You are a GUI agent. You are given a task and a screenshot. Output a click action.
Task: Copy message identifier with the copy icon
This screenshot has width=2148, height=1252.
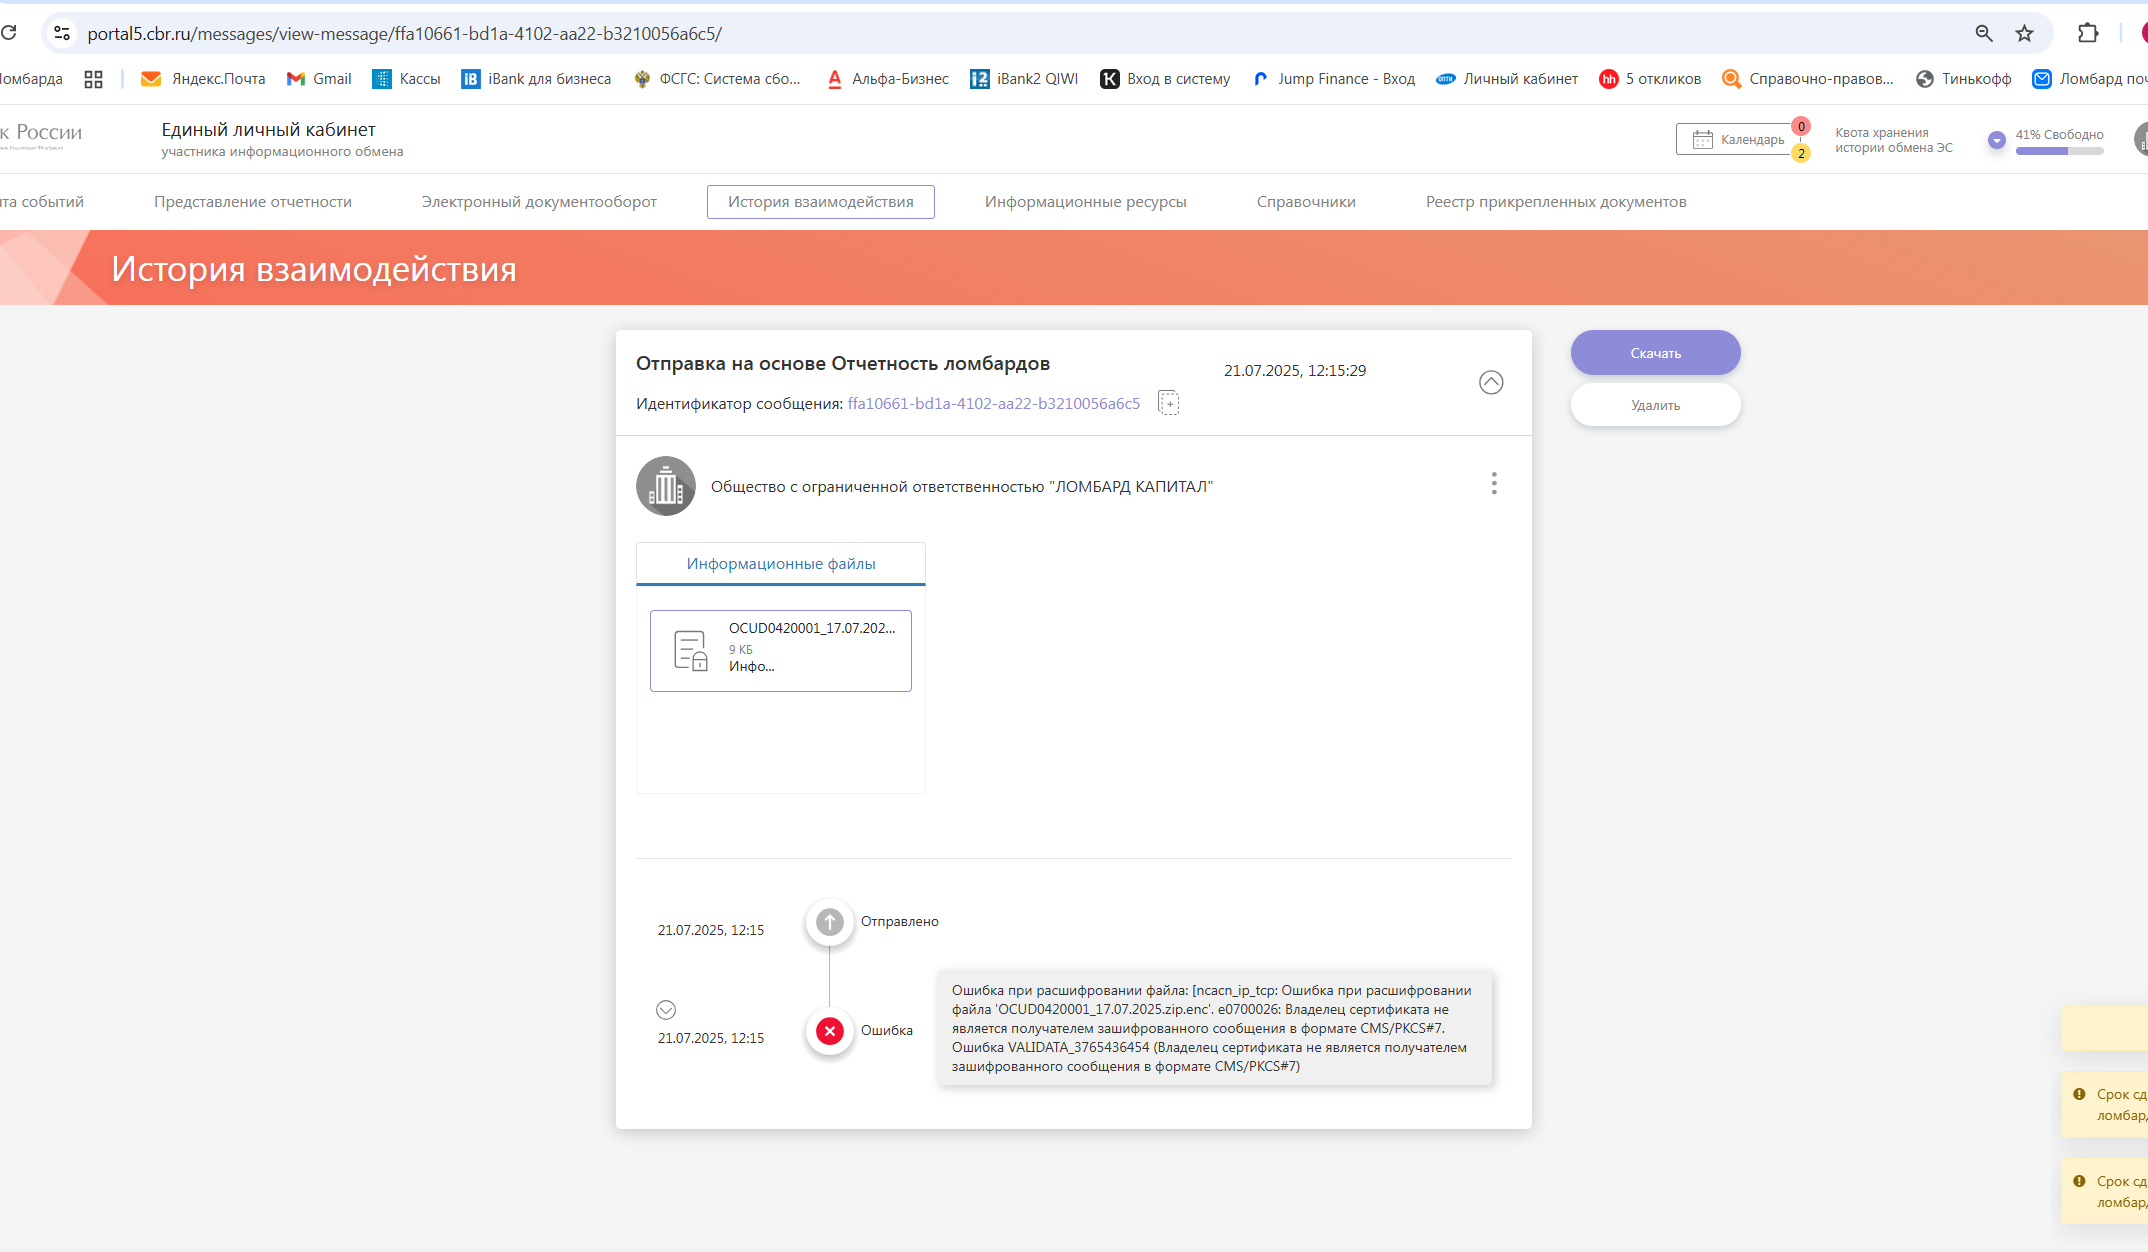tap(1168, 403)
